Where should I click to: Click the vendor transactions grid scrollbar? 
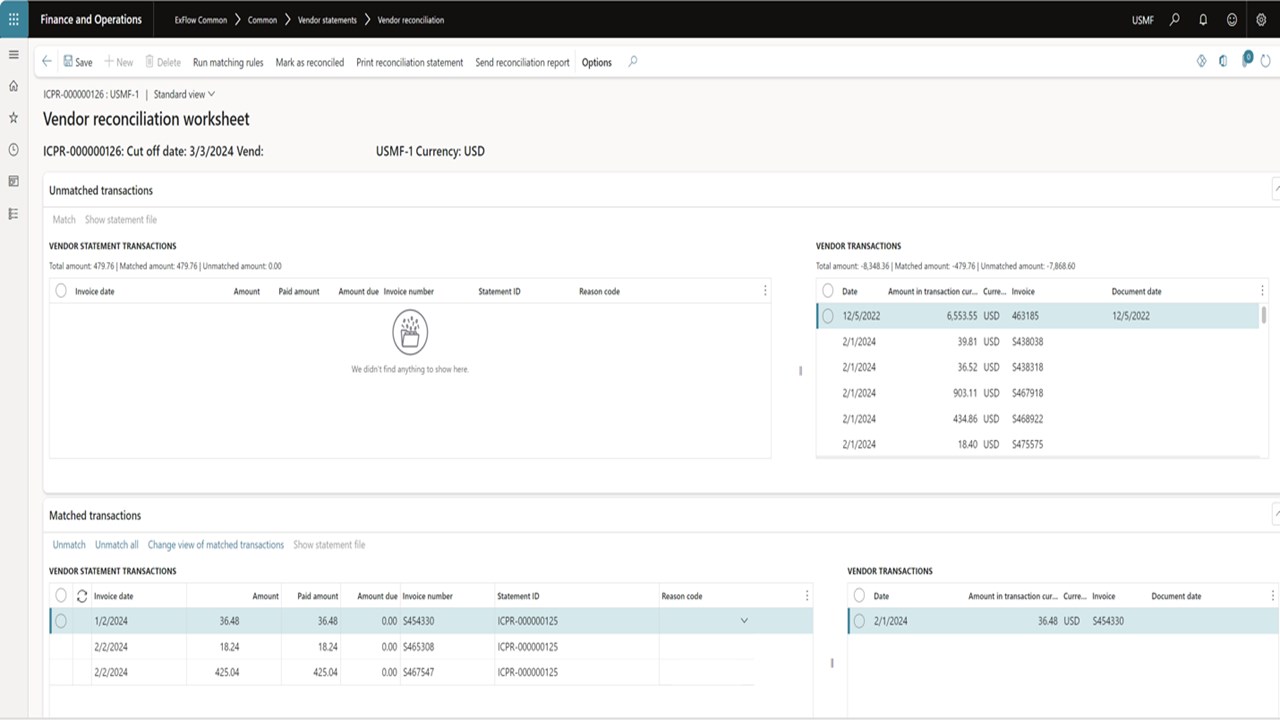tap(1264, 316)
